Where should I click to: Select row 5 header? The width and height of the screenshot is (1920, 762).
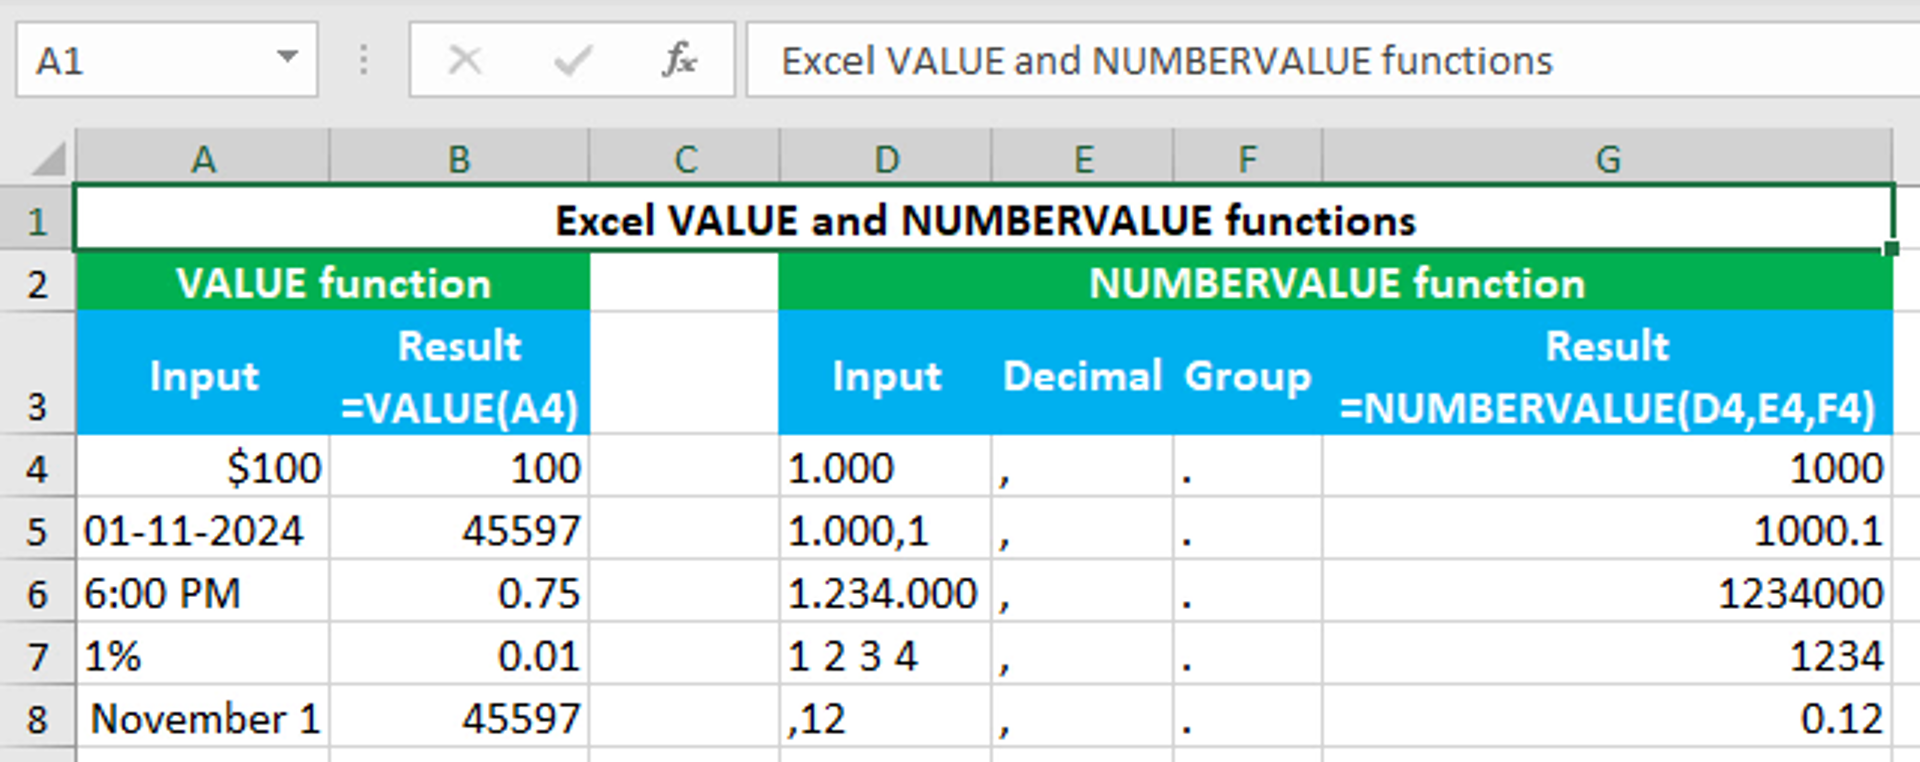point(37,530)
